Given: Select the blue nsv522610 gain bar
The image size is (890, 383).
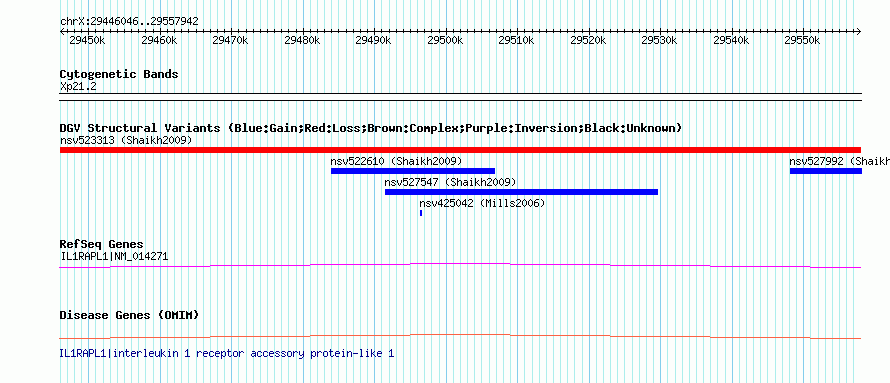Looking at the screenshot, I should click(x=413, y=171).
